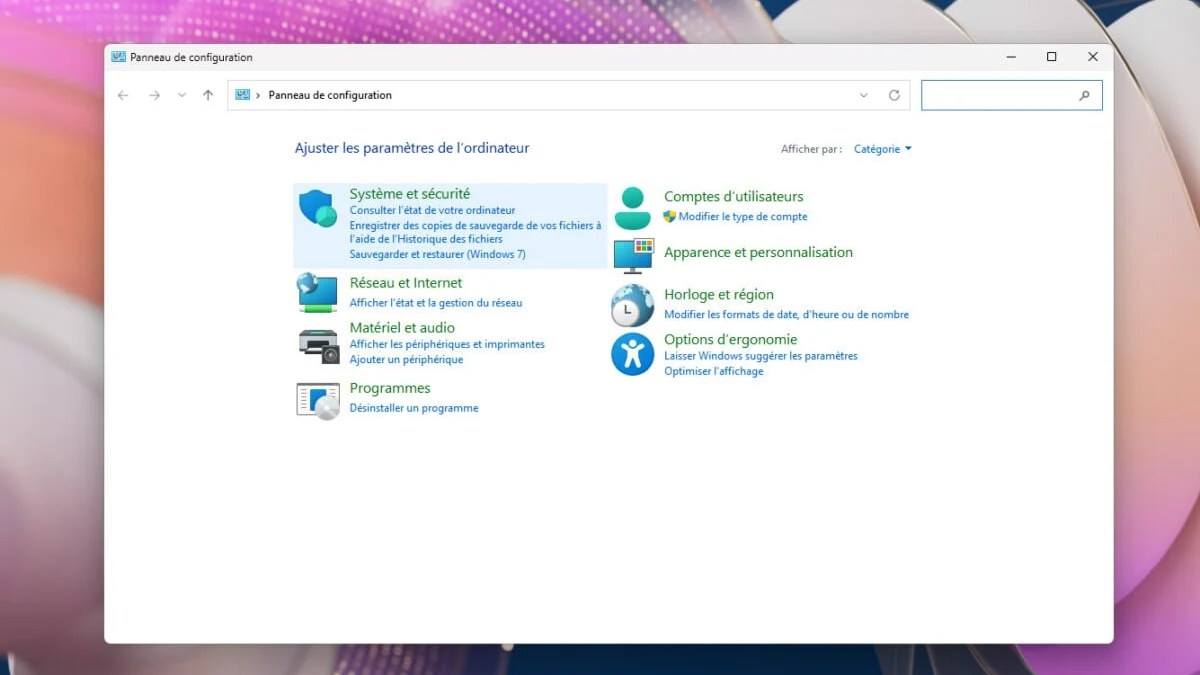Close the Panneau de configuration window
The width and height of the screenshot is (1200, 675).
pyautogui.click(x=1092, y=57)
